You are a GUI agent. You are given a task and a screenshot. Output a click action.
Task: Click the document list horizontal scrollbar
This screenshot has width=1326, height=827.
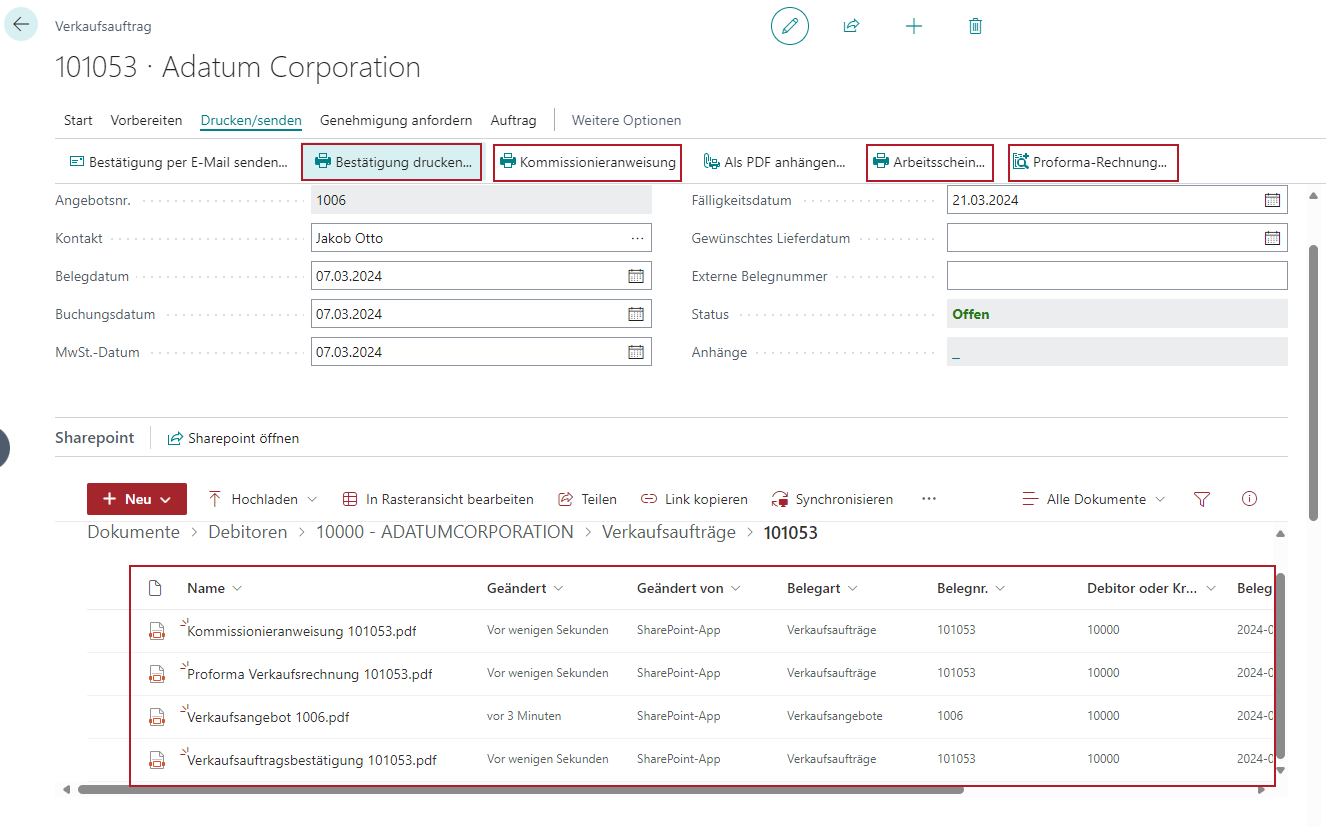(520, 789)
